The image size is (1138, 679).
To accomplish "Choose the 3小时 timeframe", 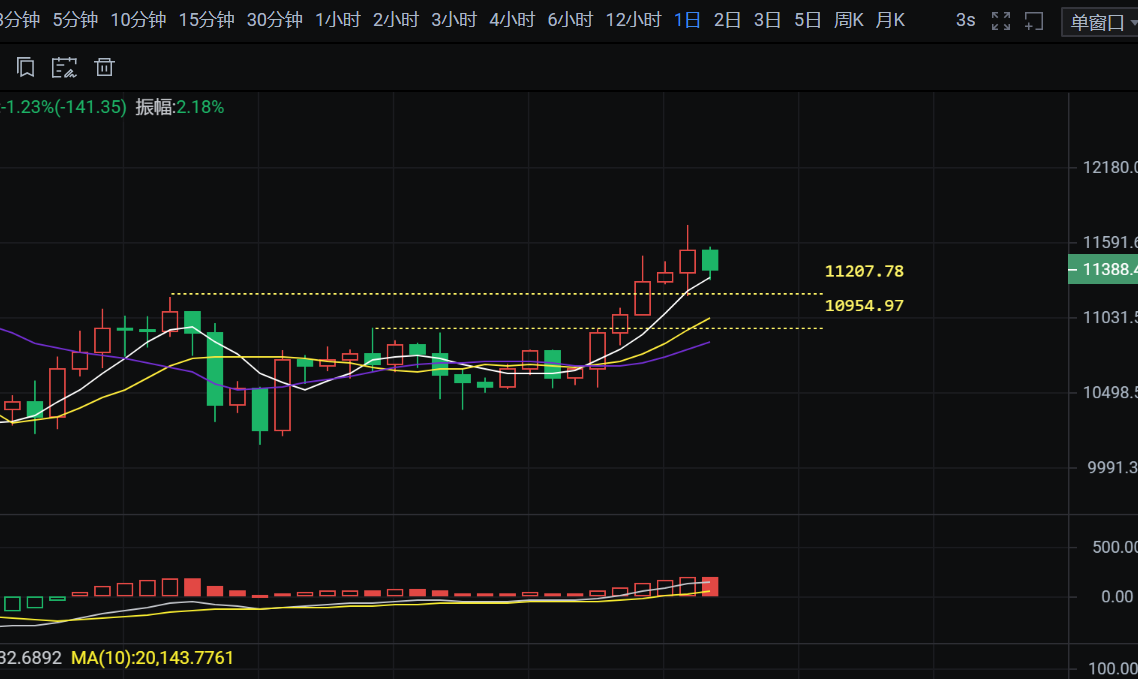I will pyautogui.click(x=454, y=20).
